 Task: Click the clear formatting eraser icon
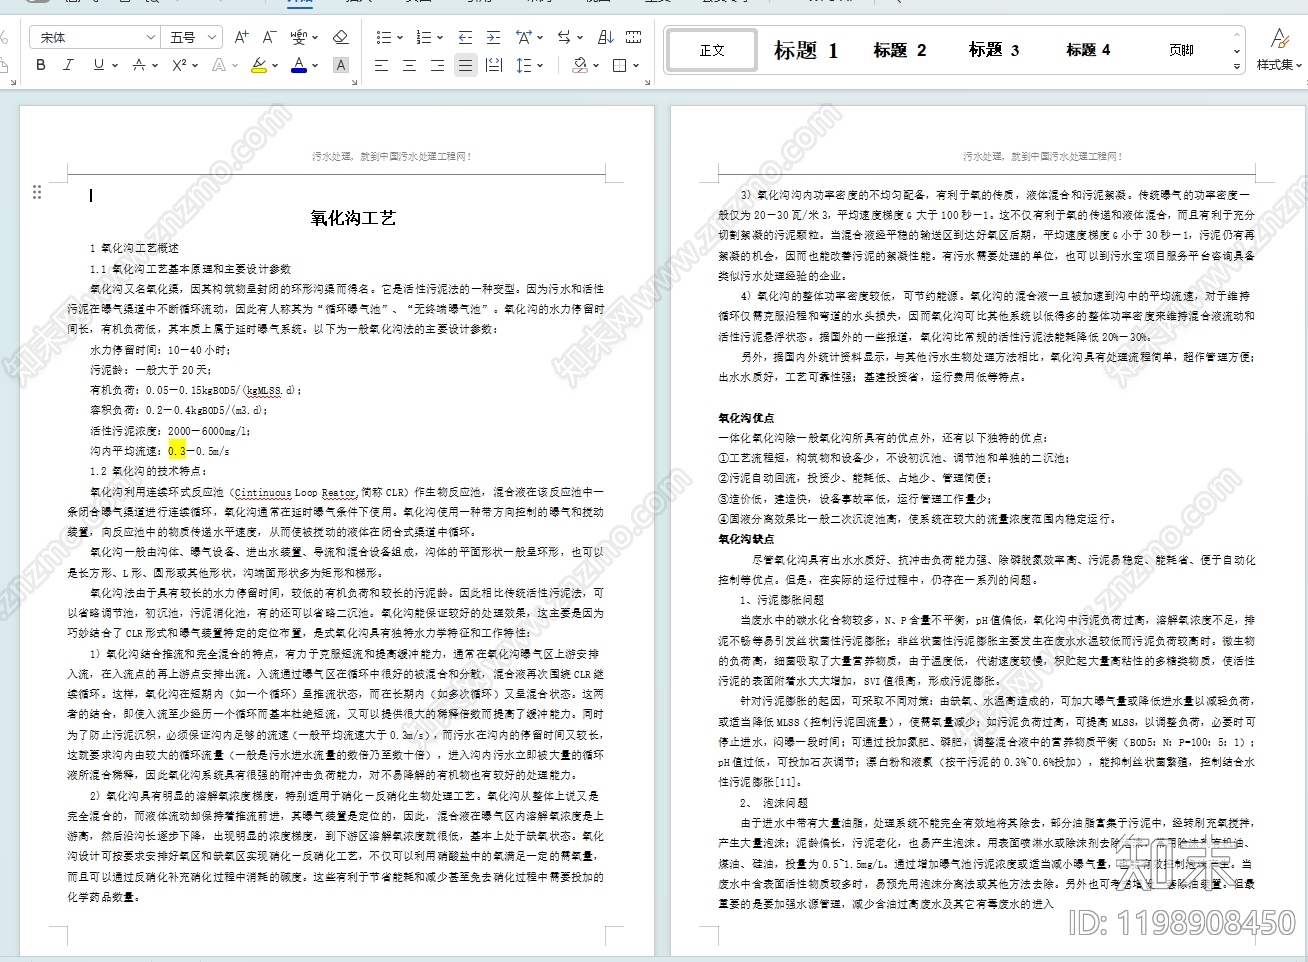pos(341,37)
